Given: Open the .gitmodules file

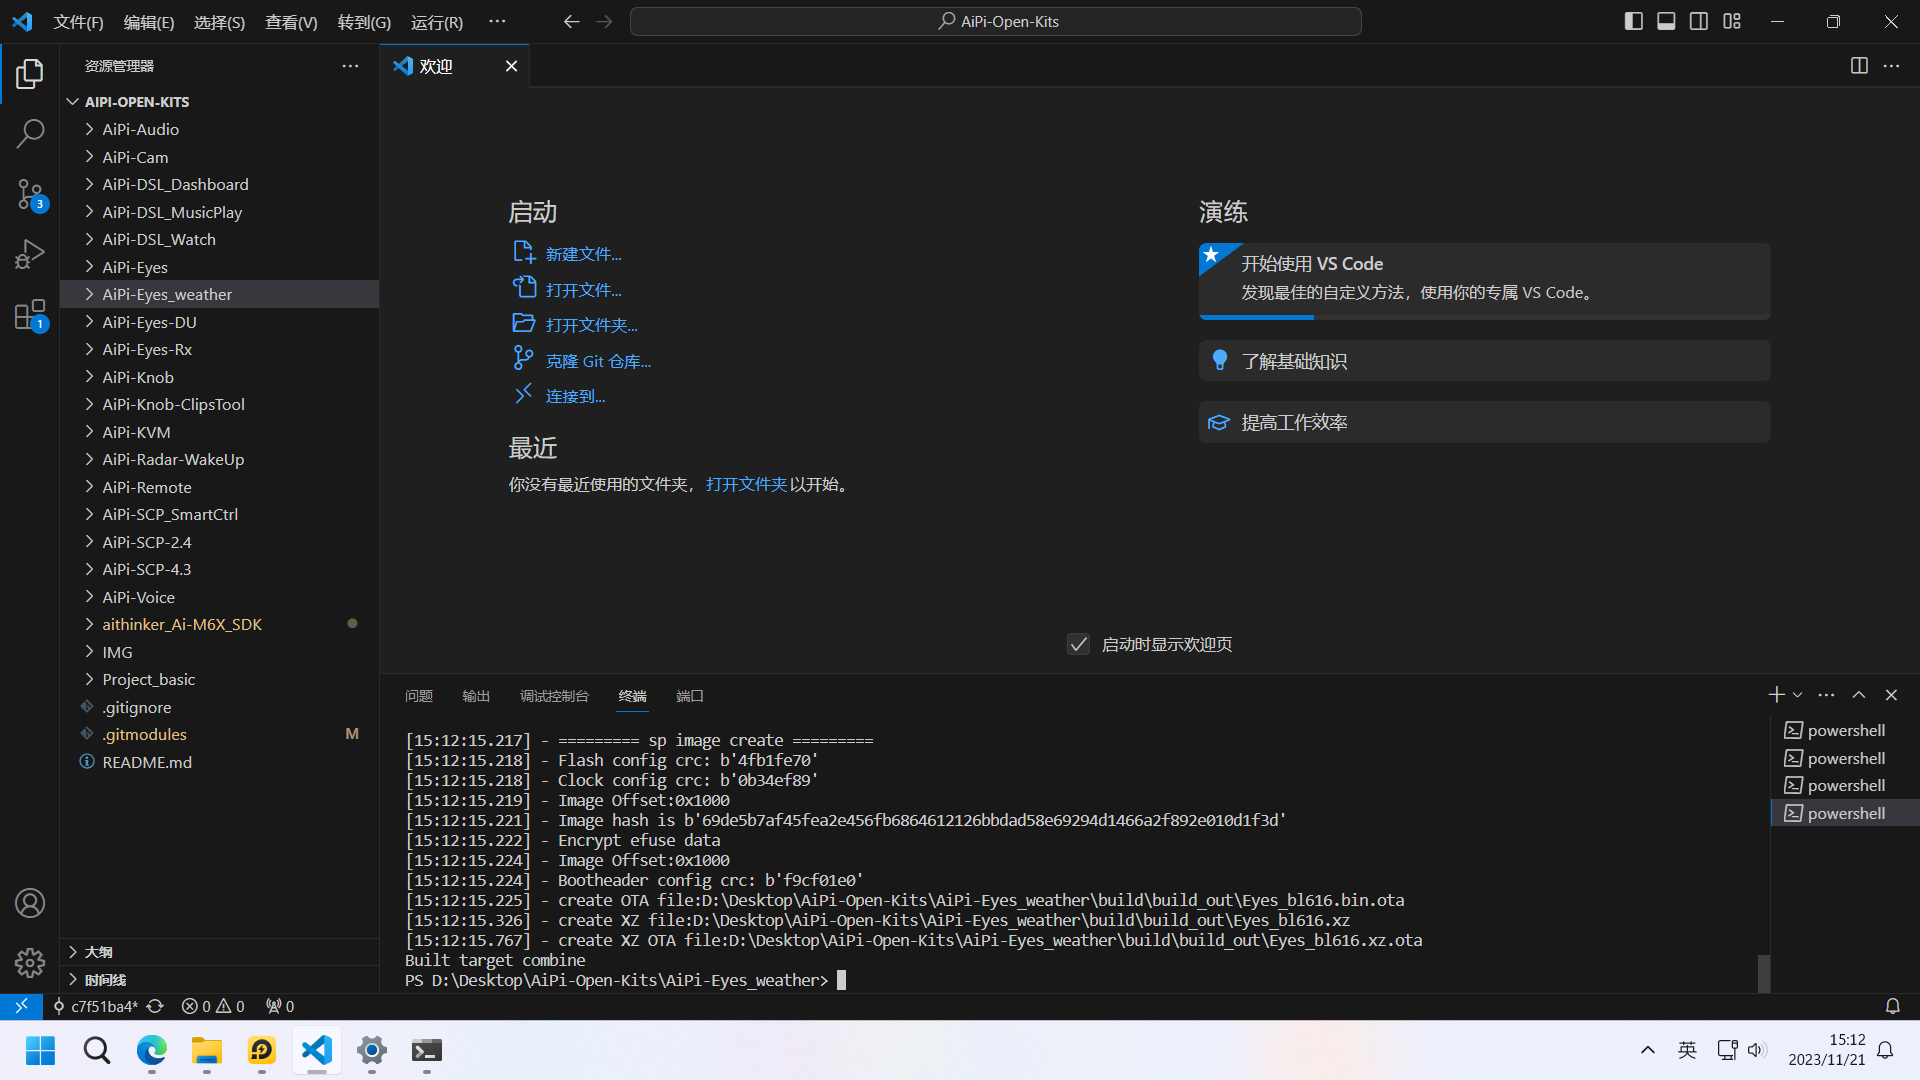Looking at the screenshot, I should pos(220,734).
